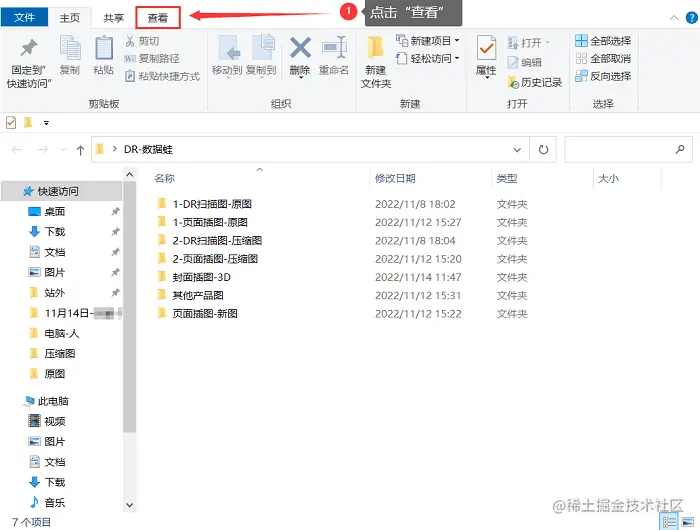This screenshot has height=530, width=700.
Task: Click the Move to (移动到) icon
Action: click(x=227, y=48)
